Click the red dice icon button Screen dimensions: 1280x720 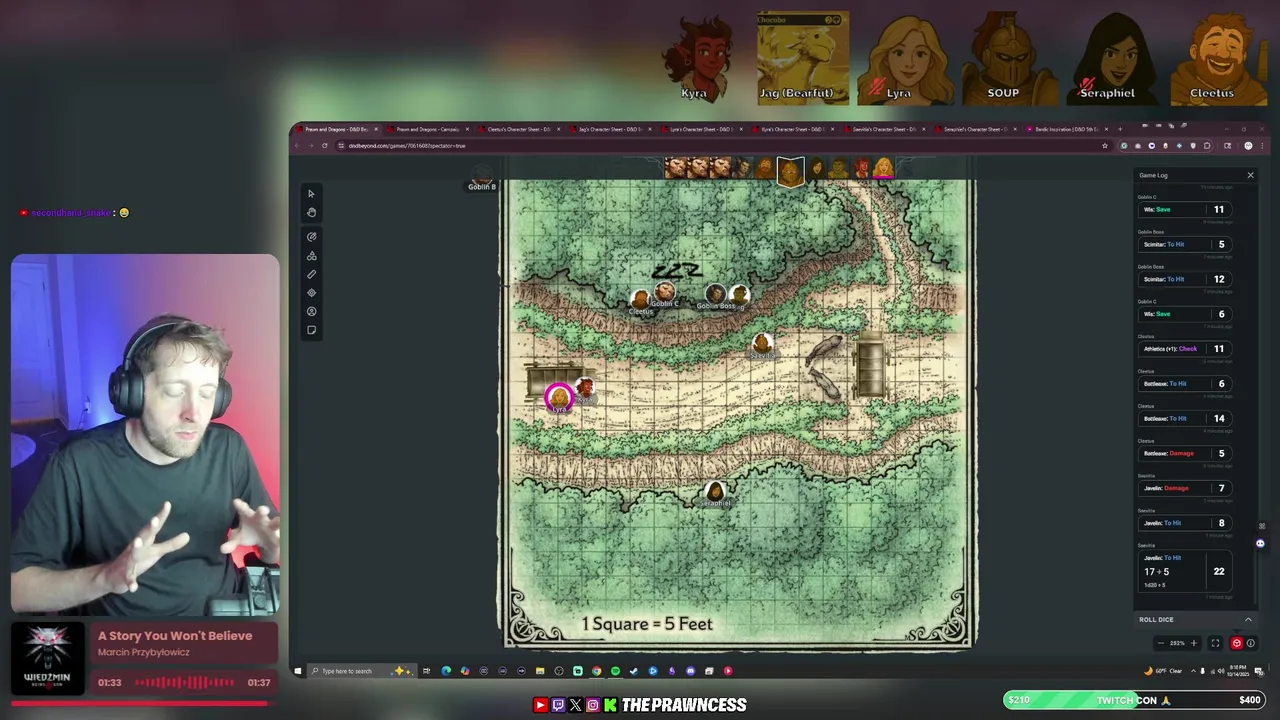(1236, 643)
